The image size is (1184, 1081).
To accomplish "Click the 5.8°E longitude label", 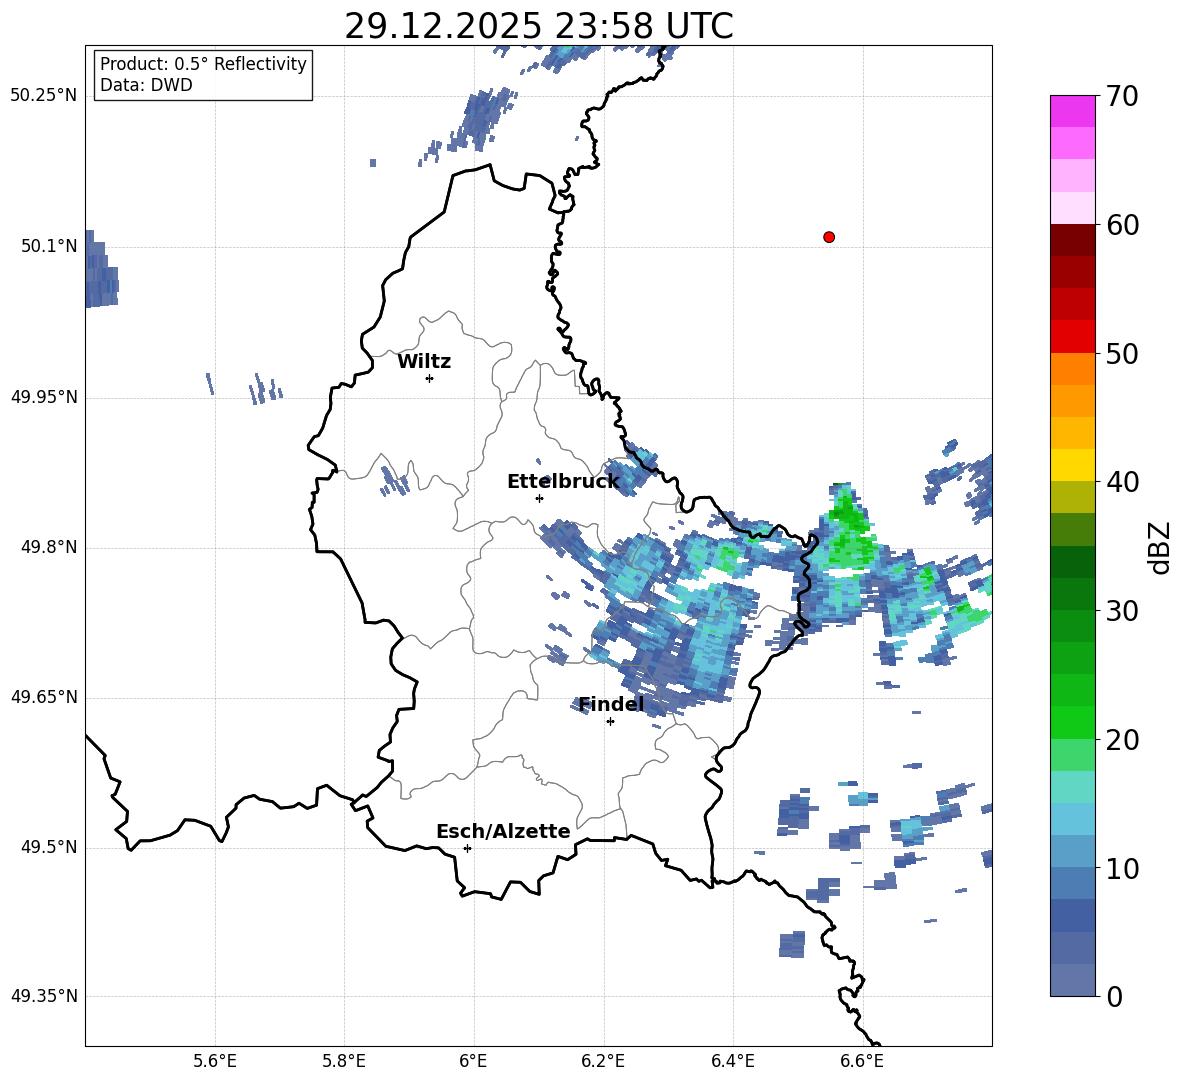I will pyautogui.click(x=344, y=1061).
